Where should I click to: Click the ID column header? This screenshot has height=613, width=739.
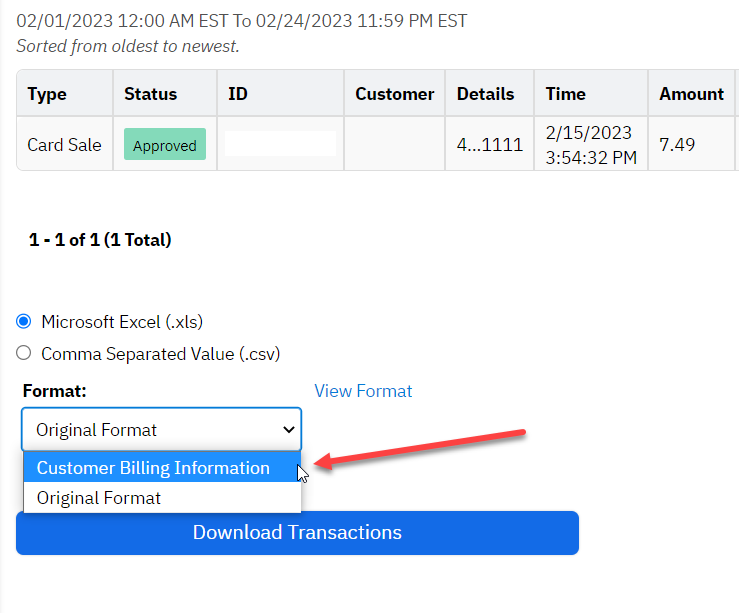click(x=280, y=93)
